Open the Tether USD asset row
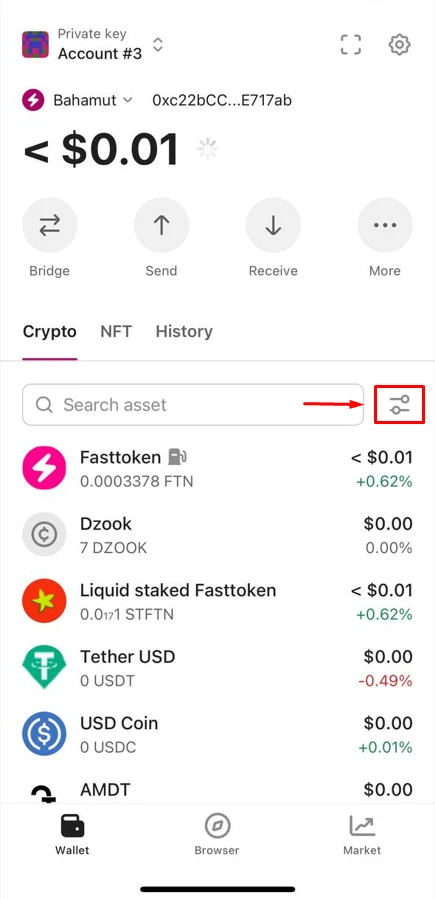The image size is (435, 899). click(217, 668)
